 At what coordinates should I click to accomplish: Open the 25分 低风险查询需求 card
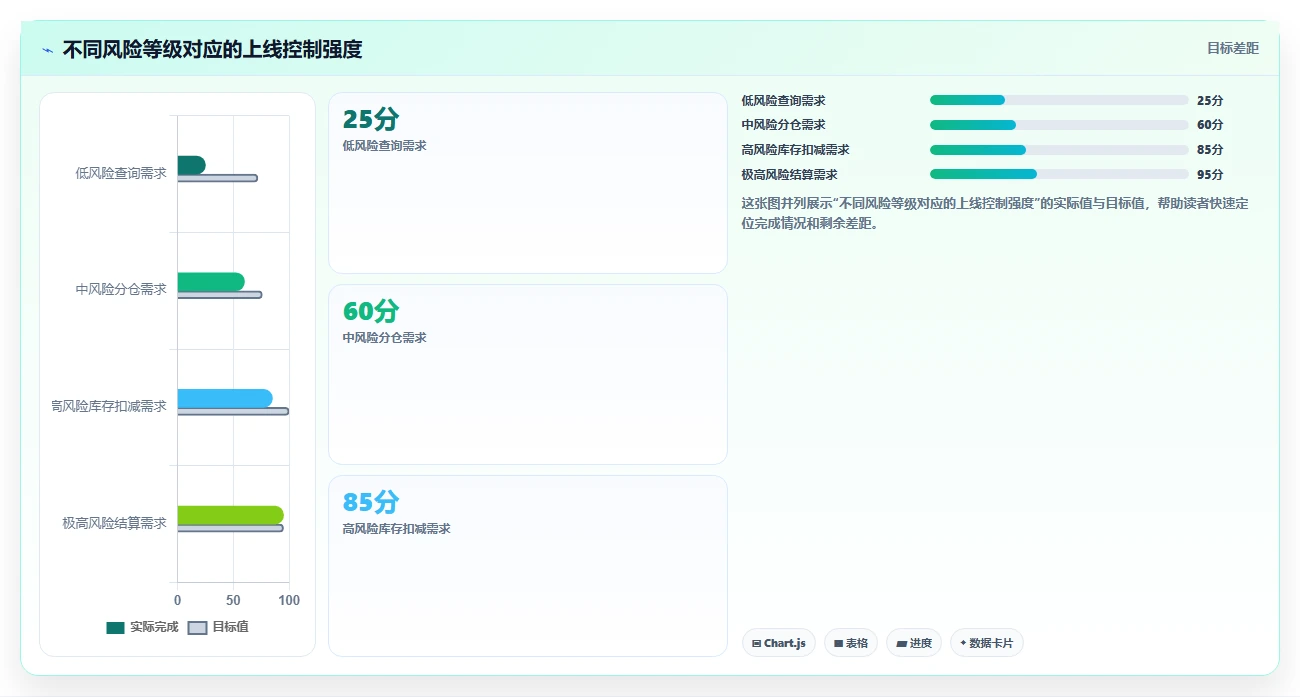527,183
